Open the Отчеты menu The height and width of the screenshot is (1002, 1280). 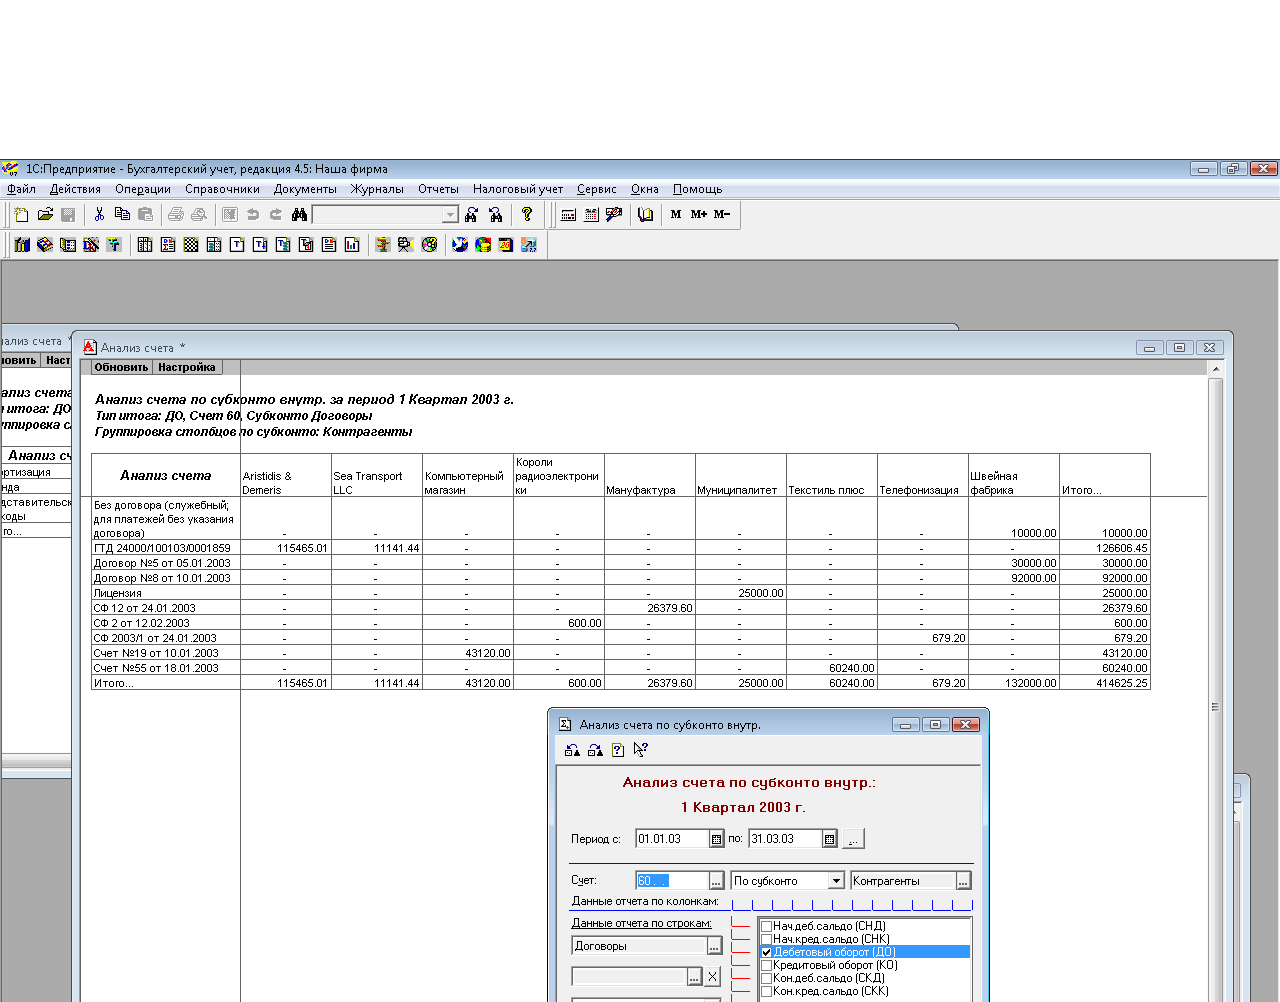pyautogui.click(x=438, y=189)
